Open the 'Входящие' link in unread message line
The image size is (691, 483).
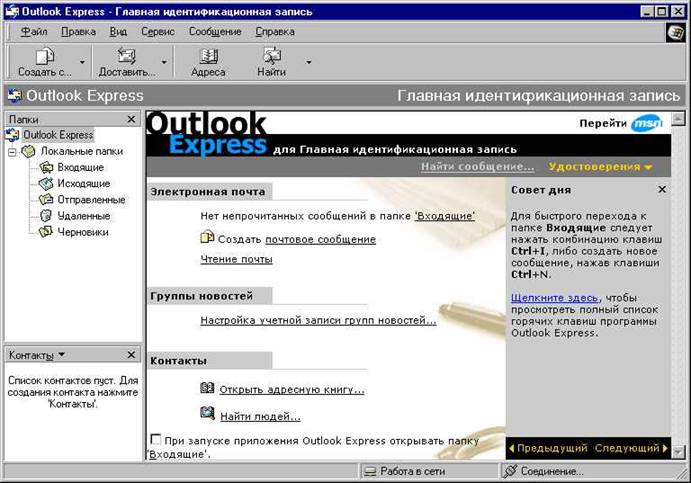[445, 216]
